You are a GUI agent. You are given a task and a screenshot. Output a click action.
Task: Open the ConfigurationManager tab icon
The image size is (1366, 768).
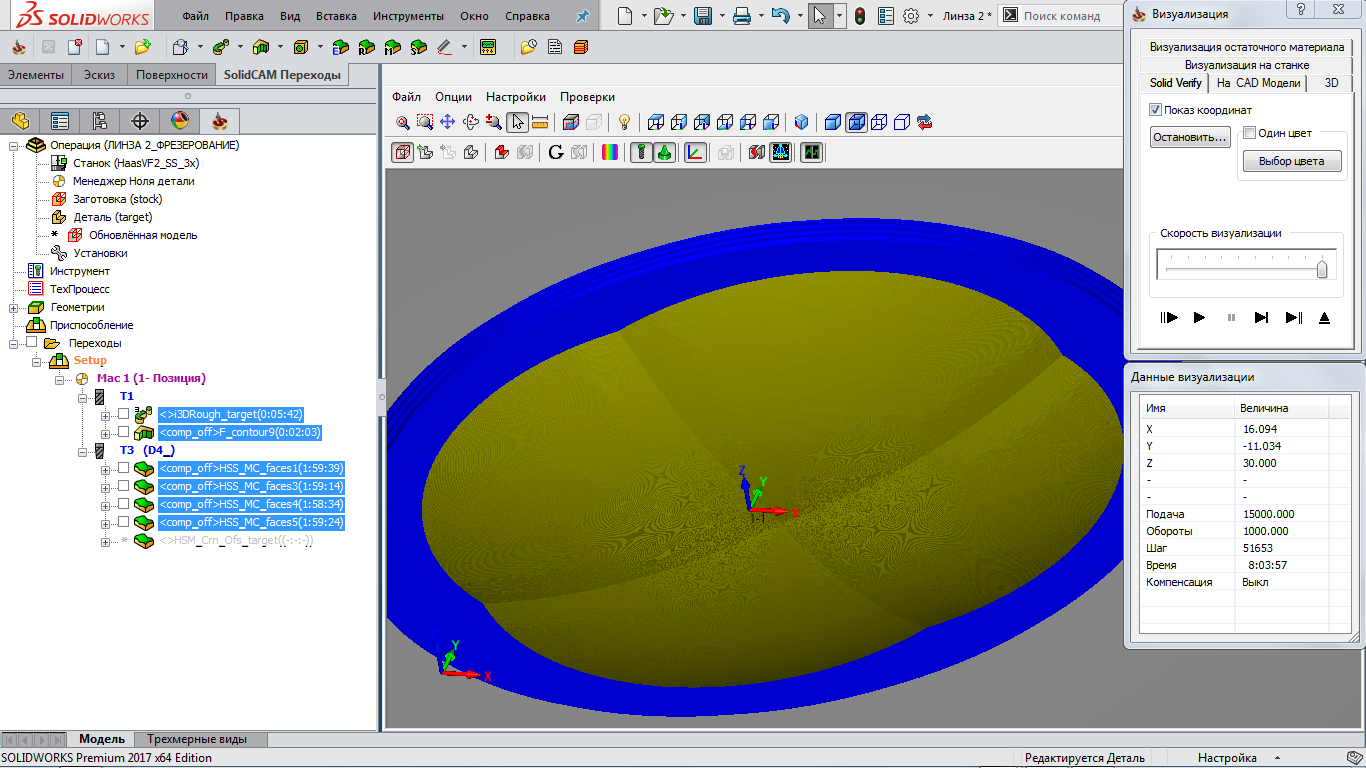100,121
